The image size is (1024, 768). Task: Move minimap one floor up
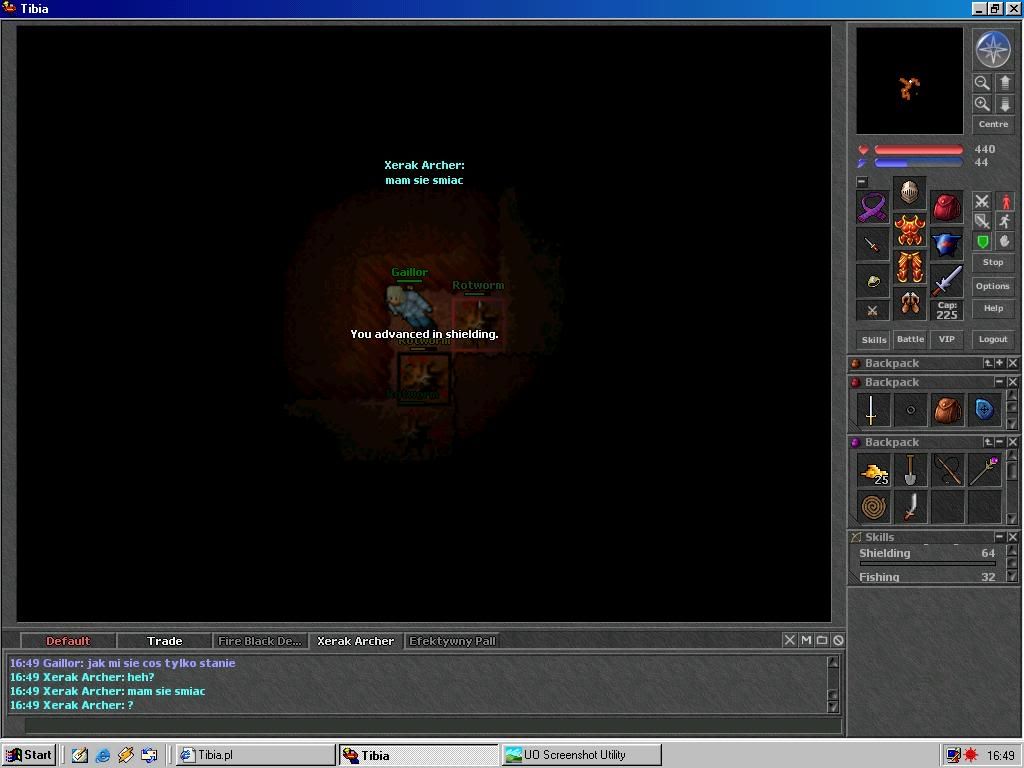coord(1004,83)
